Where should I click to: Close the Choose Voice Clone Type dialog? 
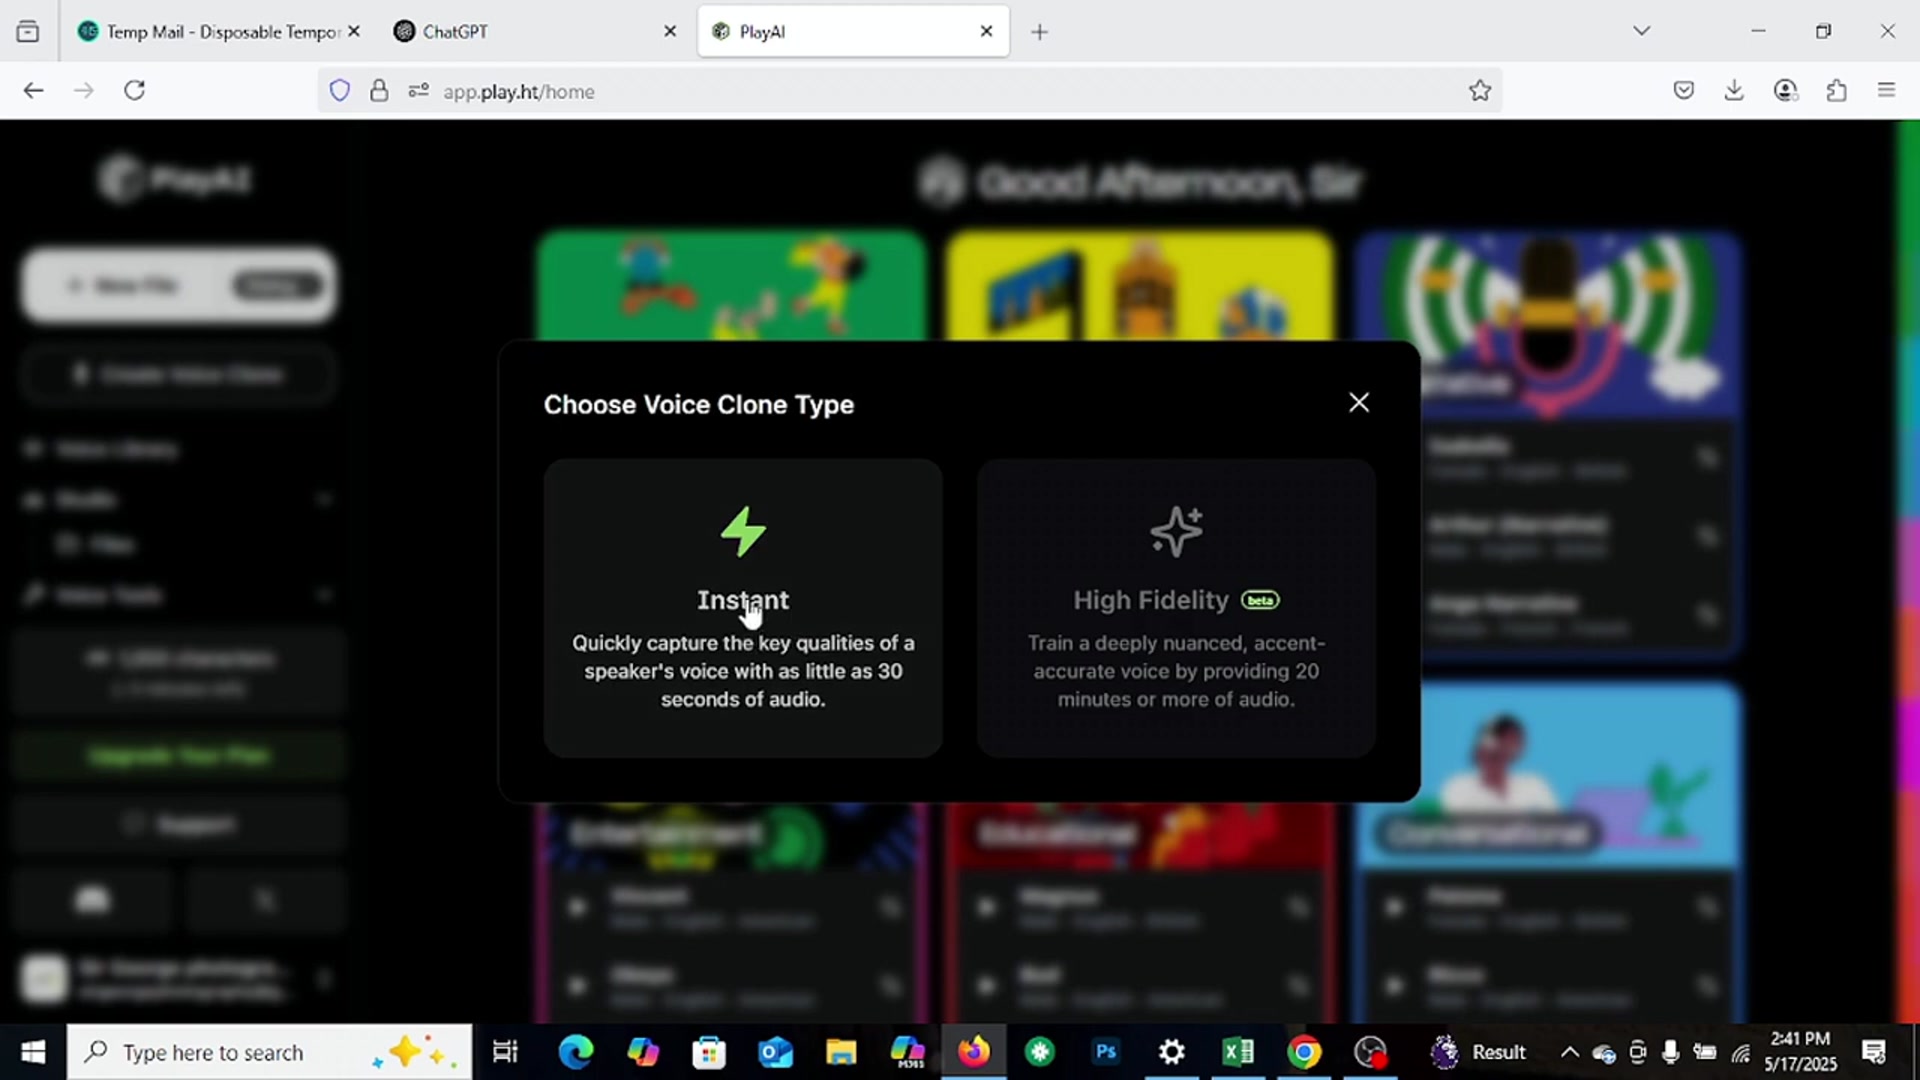[1358, 402]
